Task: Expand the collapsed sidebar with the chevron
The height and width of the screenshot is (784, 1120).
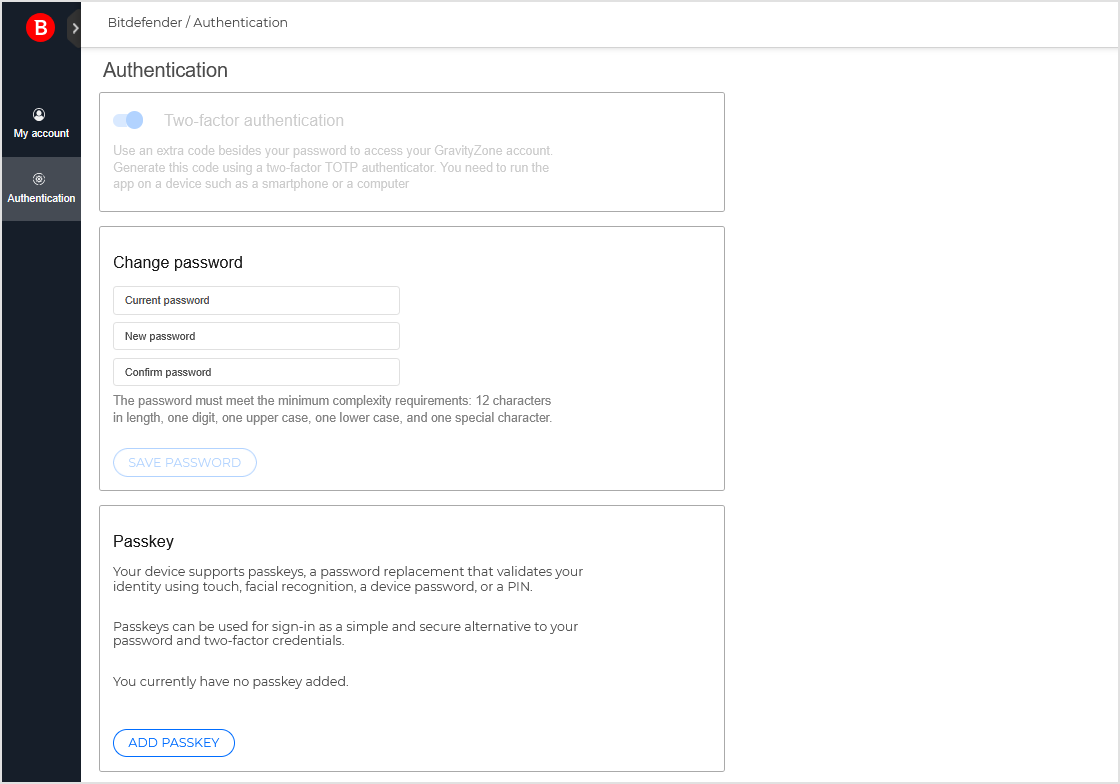Action: click(76, 28)
